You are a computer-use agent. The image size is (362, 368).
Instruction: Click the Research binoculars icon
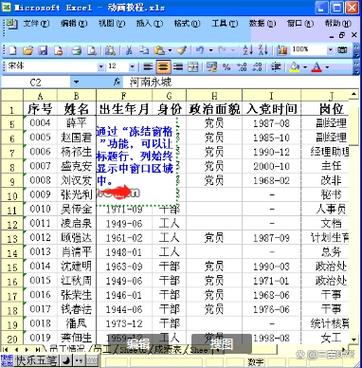110,50
